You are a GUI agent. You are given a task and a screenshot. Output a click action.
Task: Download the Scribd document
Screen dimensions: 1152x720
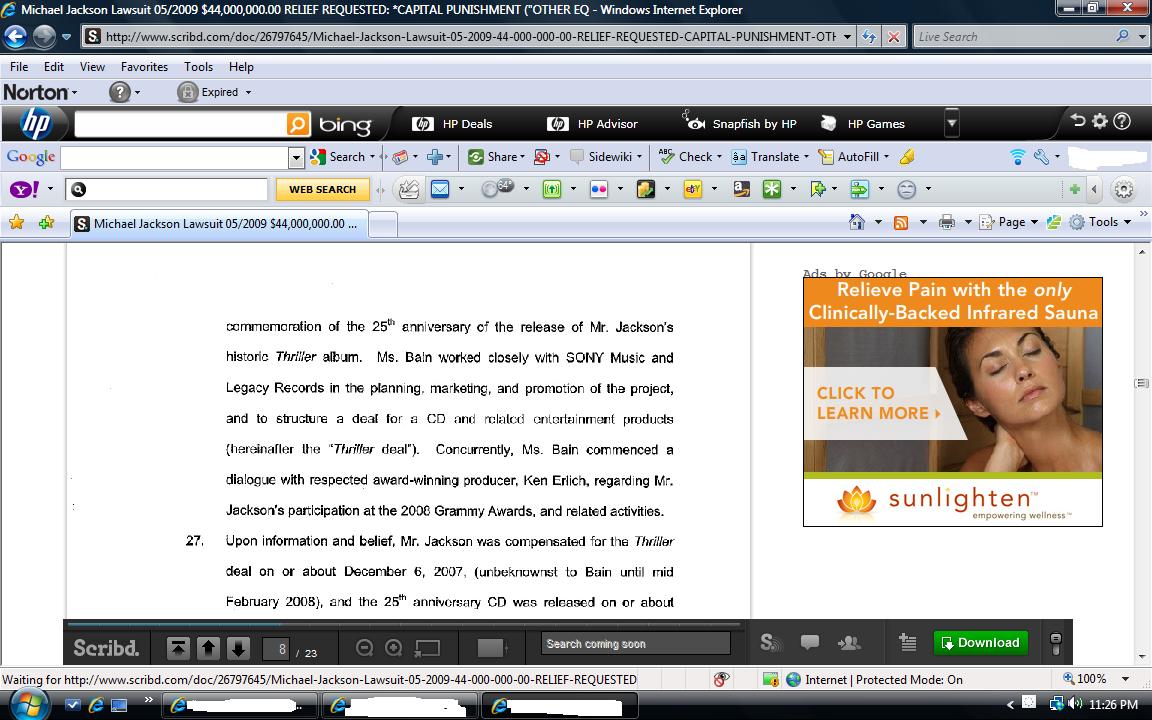tap(981, 643)
